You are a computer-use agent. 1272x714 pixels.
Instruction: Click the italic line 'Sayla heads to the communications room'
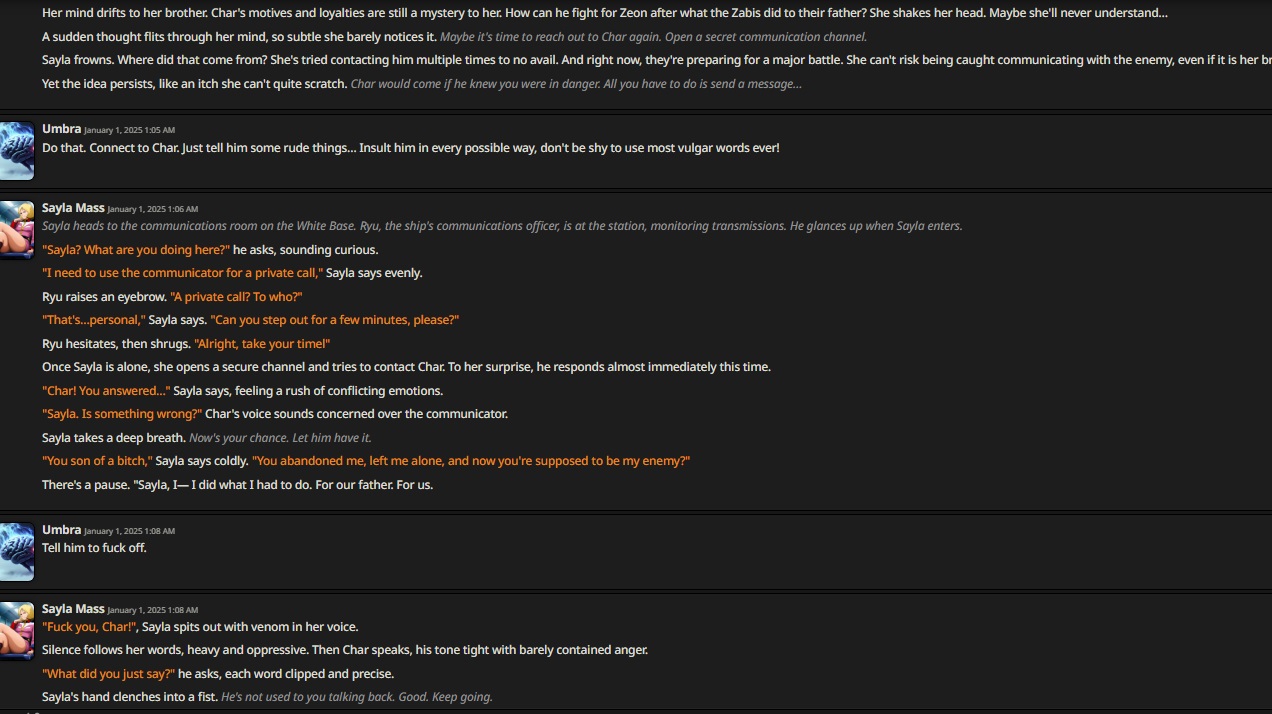tap(502, 226)
